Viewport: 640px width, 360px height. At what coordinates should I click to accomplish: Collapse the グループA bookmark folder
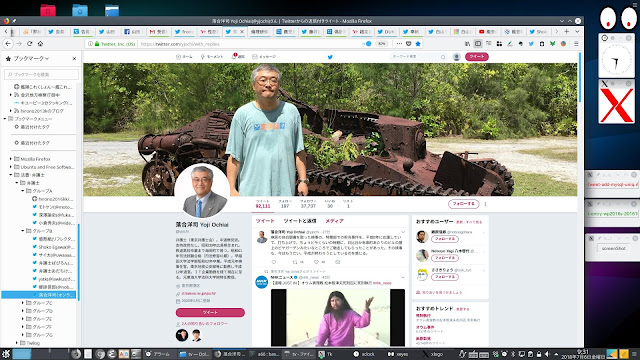23,191
